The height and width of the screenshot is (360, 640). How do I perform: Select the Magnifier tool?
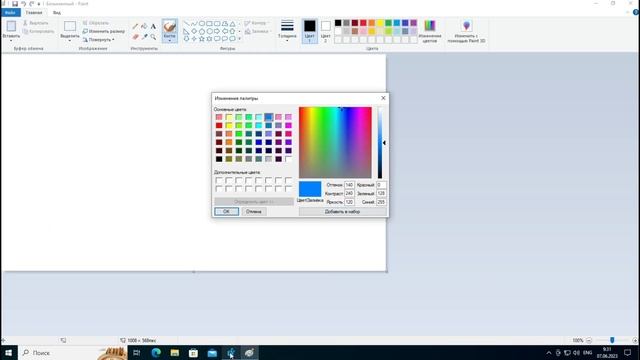tap(153, 37)
